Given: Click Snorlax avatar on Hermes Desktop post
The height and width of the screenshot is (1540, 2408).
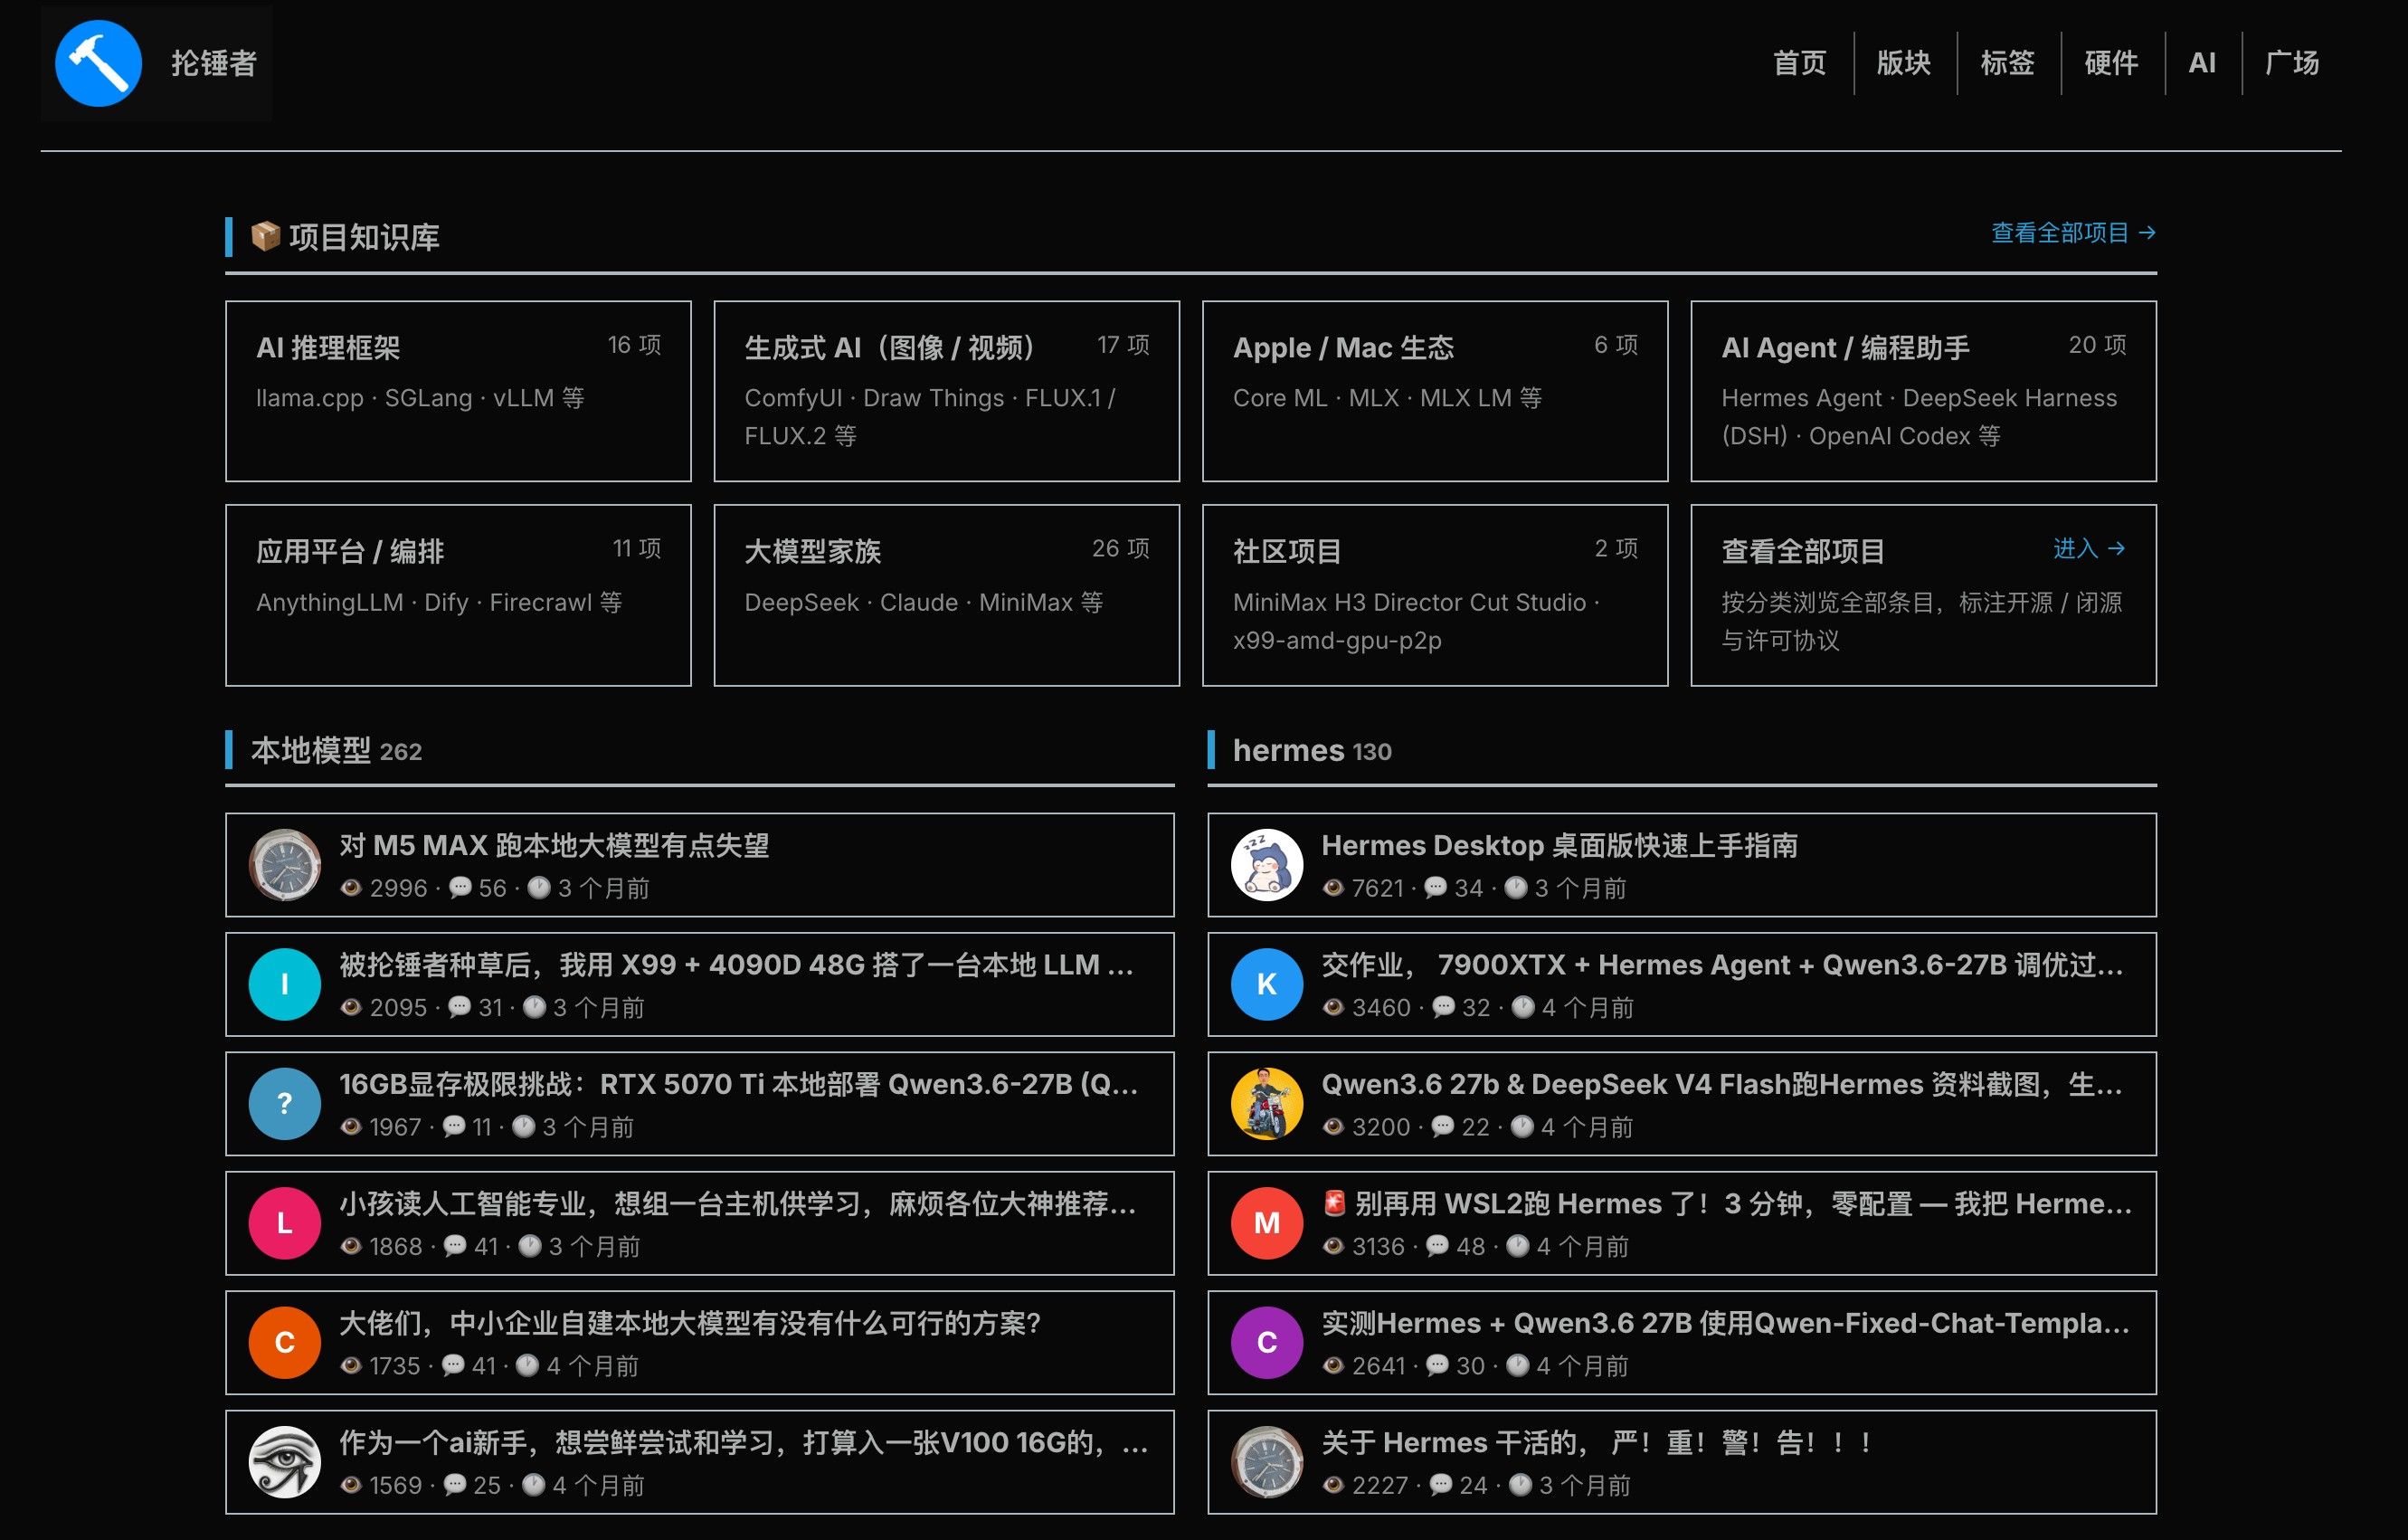Looking at the screenshot, I should pos(1267,865).
